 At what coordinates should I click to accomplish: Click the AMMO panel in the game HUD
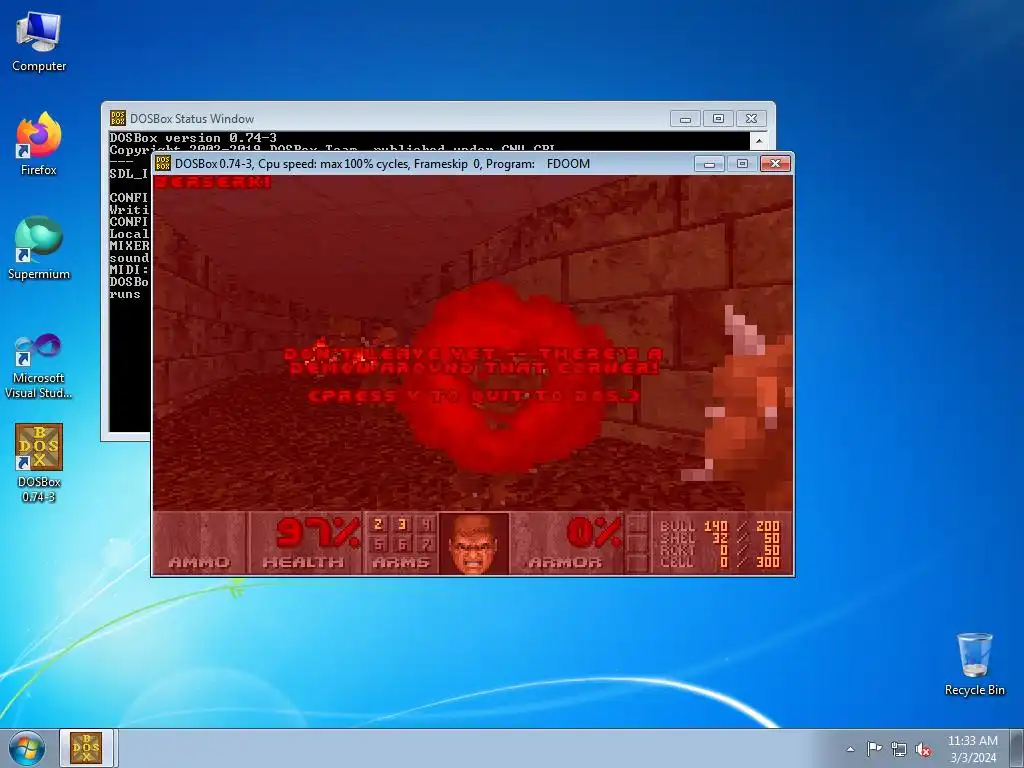click(199, 543)
